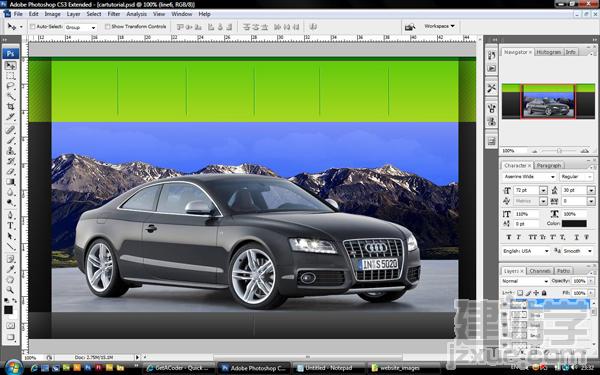
Task: Select the Eraser tool
Action: (10, 171)
